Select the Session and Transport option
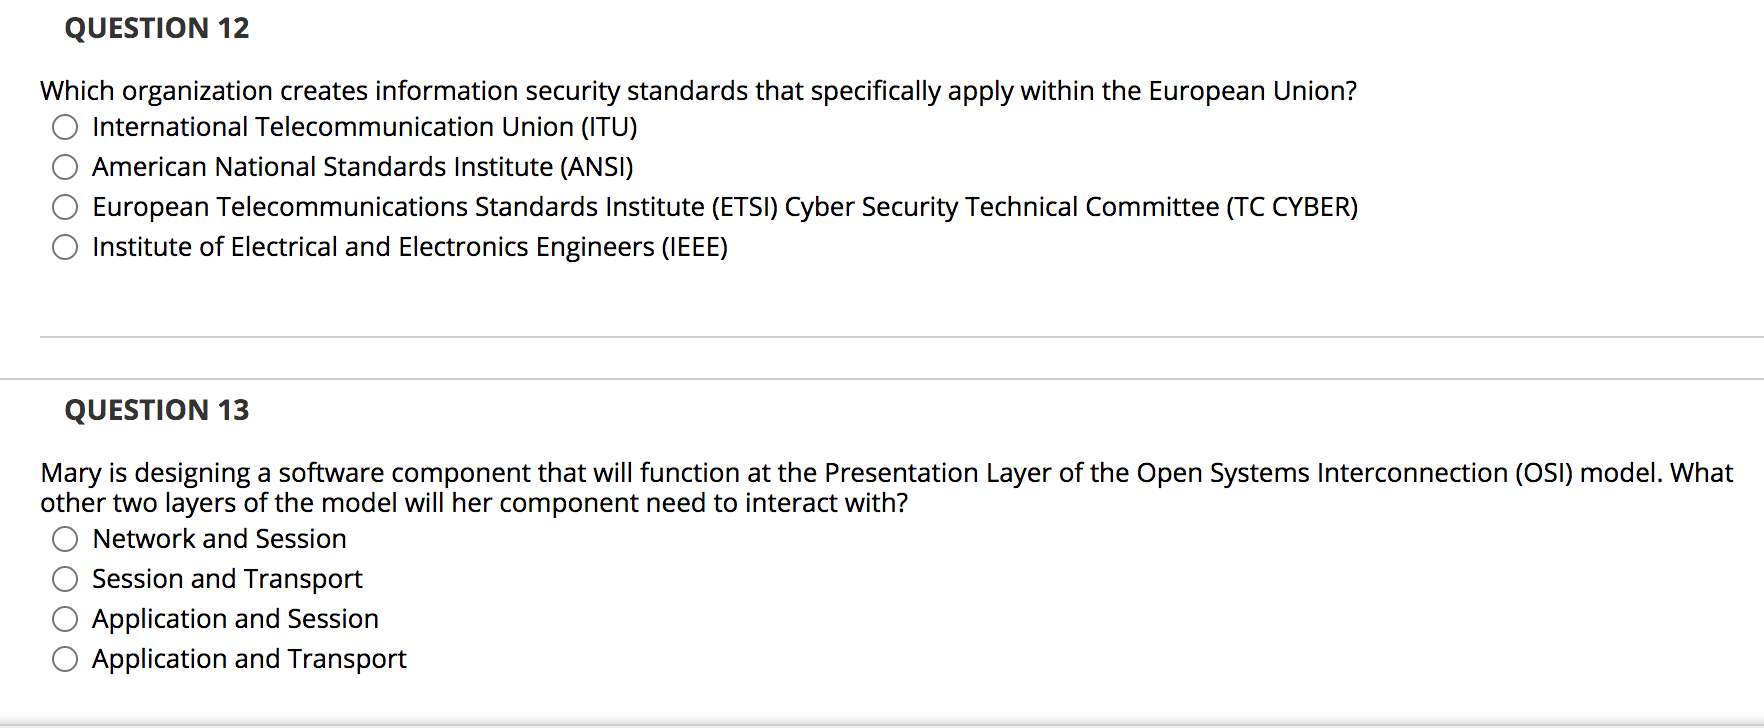 [x=64, y=579]
